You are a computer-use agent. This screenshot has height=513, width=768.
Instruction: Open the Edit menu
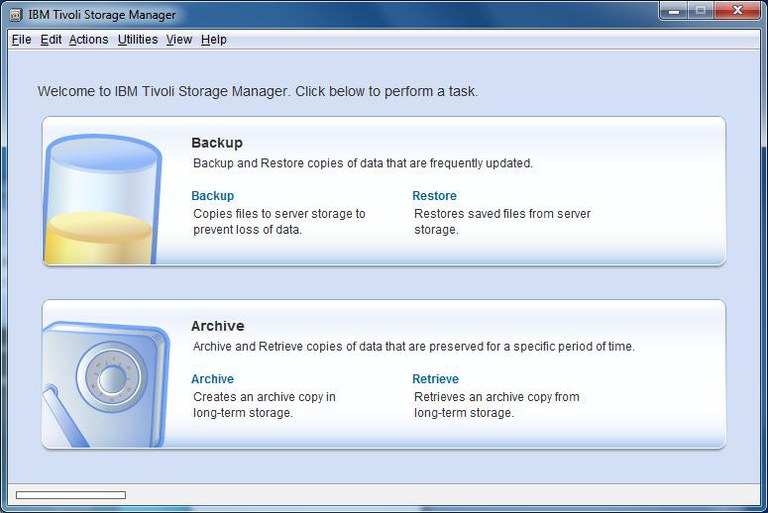click(51, 40)
